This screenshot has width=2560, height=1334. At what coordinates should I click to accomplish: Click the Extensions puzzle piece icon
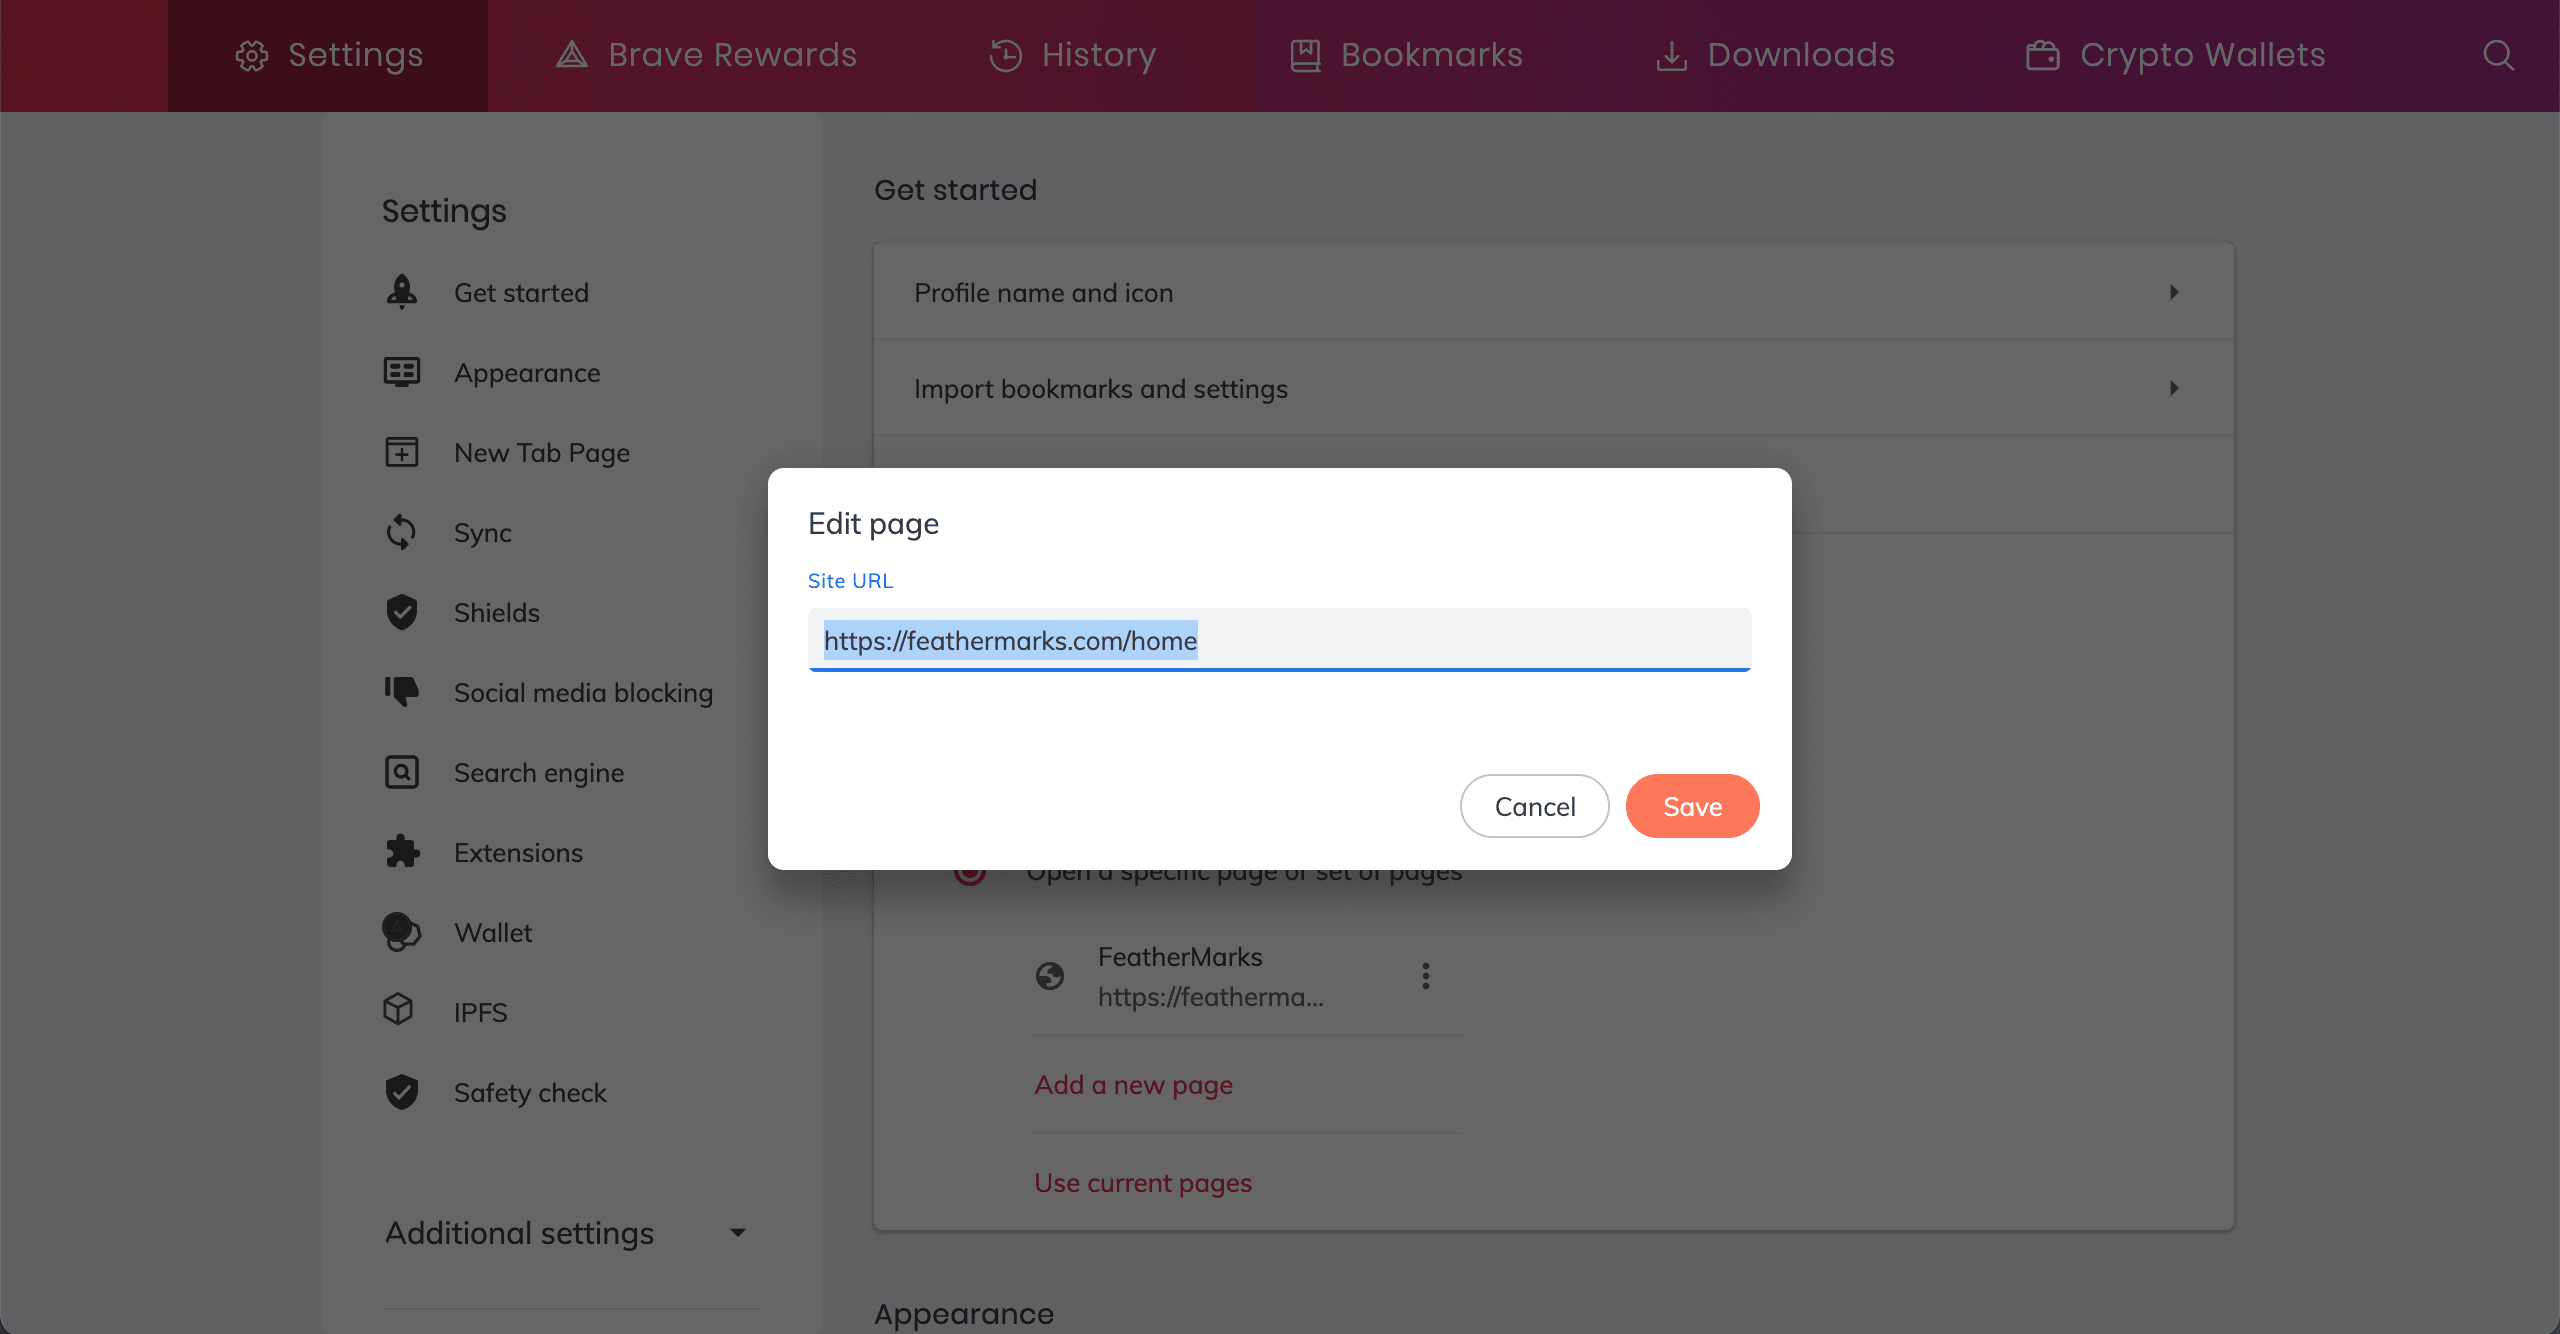point(402,852)
